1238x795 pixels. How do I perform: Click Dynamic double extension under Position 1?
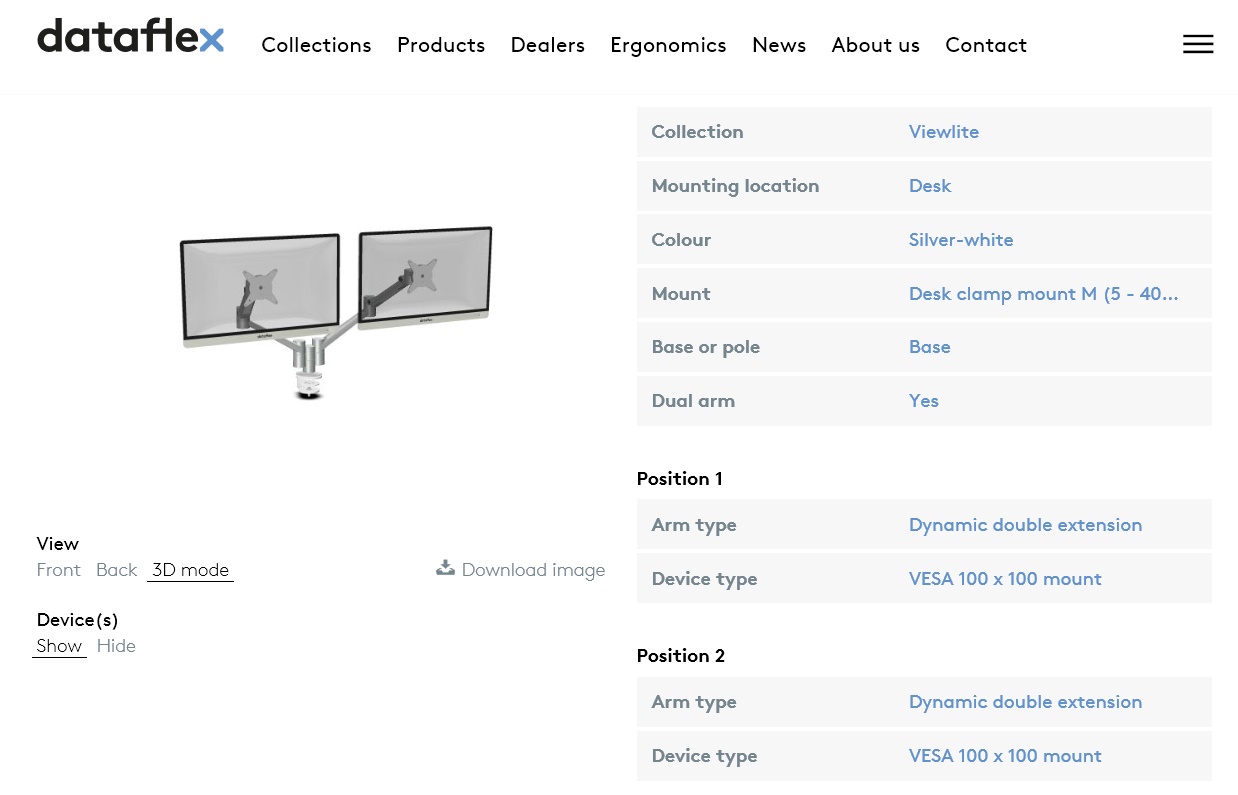click(x=1025, y=525)
